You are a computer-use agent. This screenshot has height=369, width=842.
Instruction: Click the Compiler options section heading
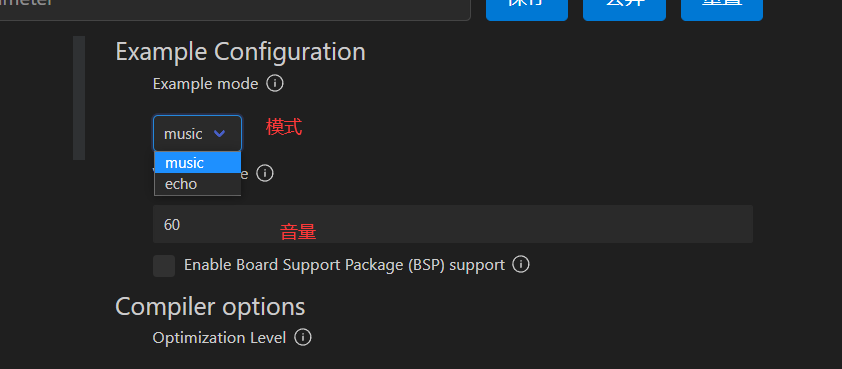pyautogui.click(x=210, y=307)
